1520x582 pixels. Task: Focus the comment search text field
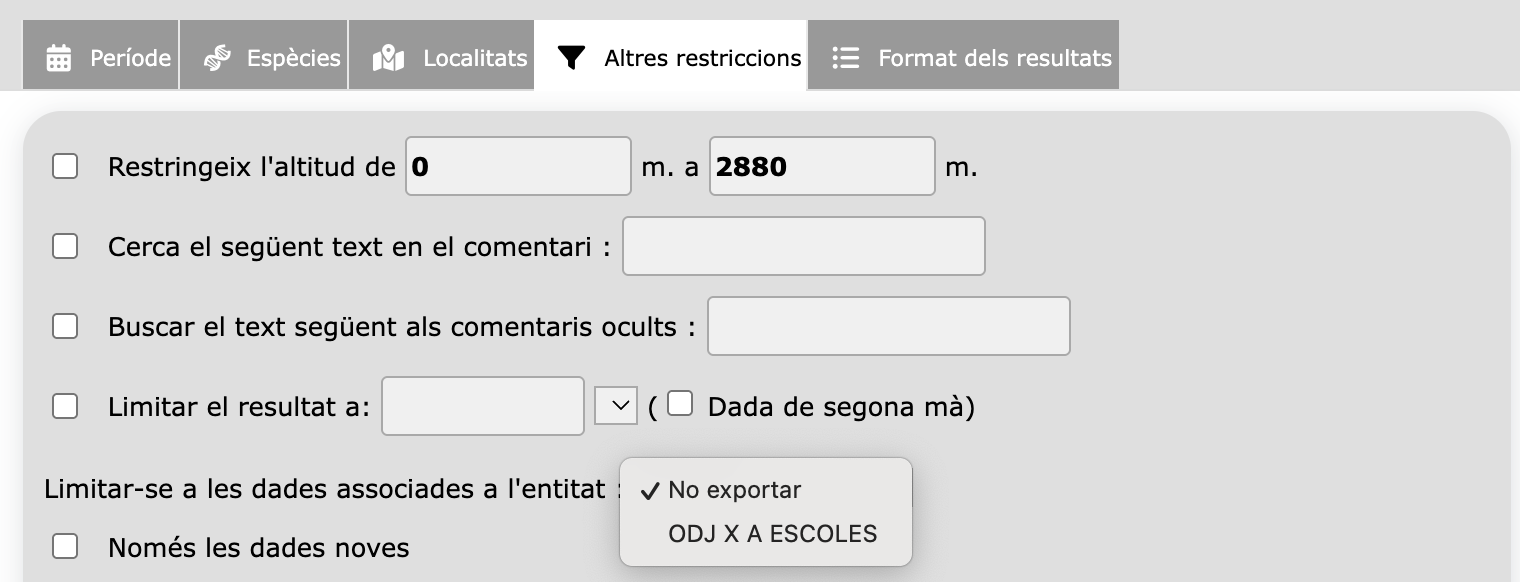803,246
